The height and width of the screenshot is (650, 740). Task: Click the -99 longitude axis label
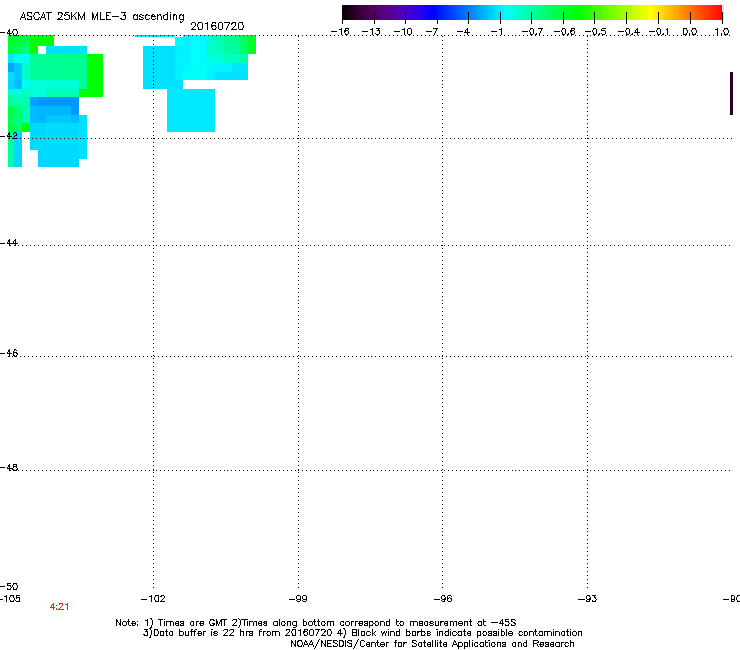[298, 599]
